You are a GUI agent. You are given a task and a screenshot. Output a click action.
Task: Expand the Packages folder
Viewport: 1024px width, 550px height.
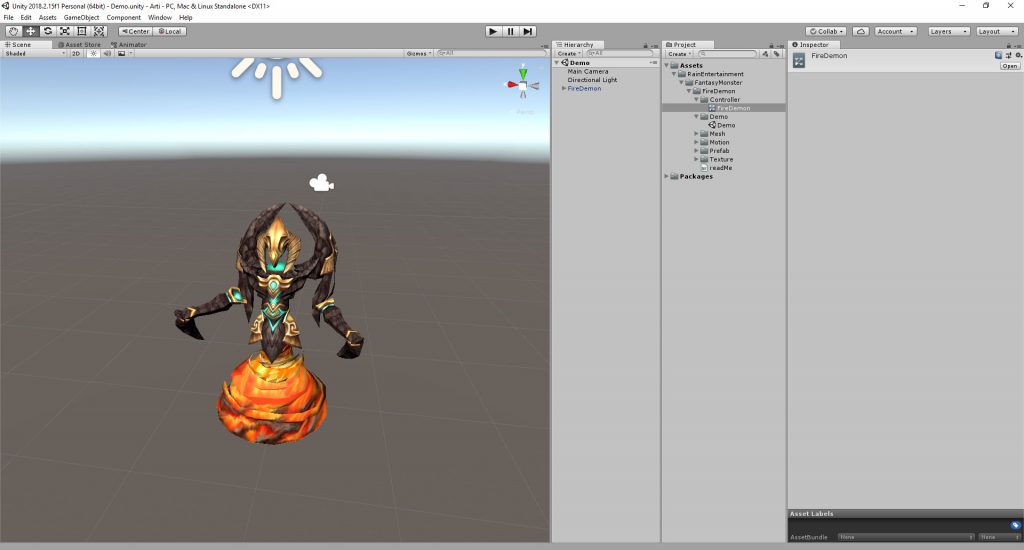click(667, 176)
